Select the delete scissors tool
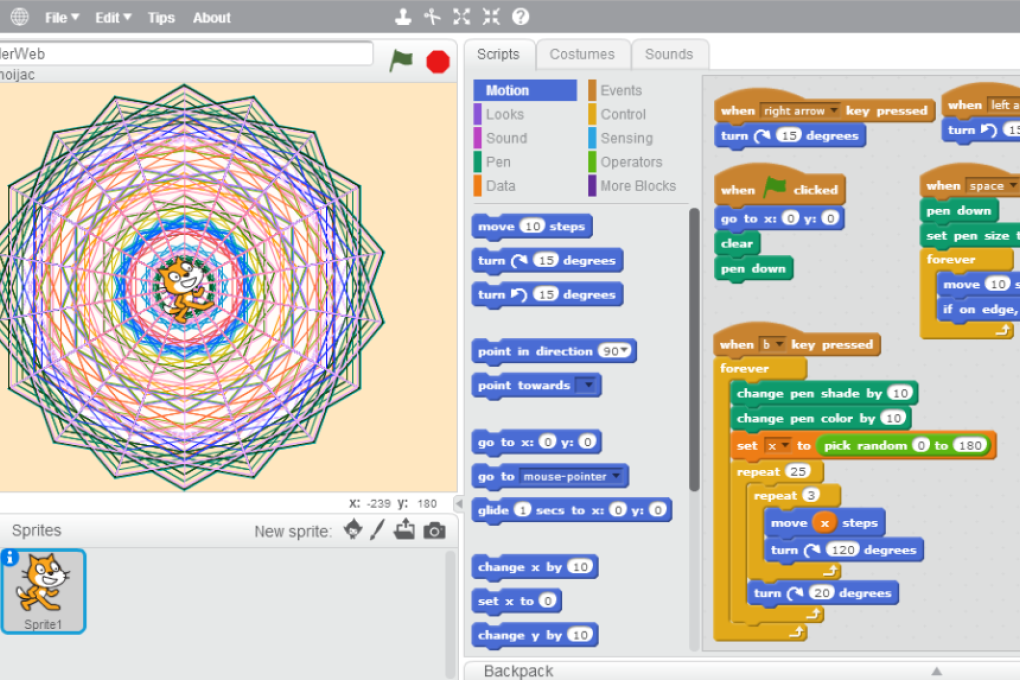1020x680 pixels. coord(431,16)
